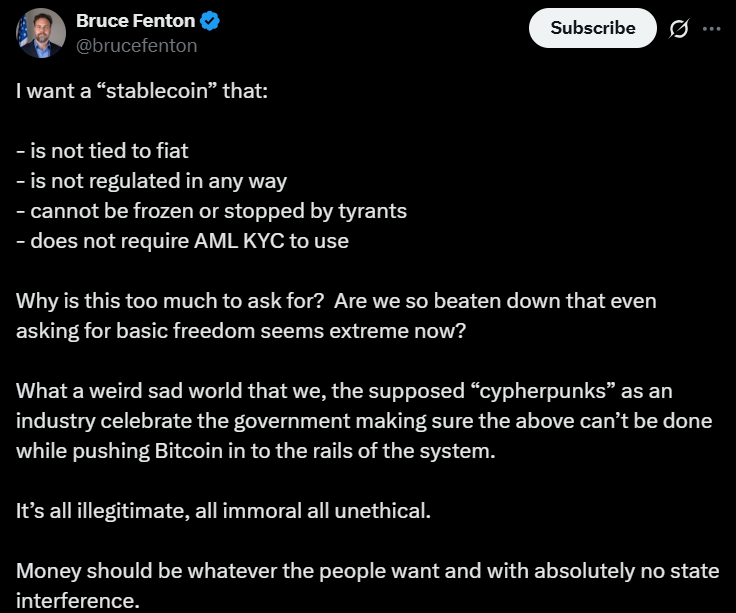The height and width of the screenshot is (613, 736).
Task: Open the Bruce Fenton display name link
Action: [135, 21]
